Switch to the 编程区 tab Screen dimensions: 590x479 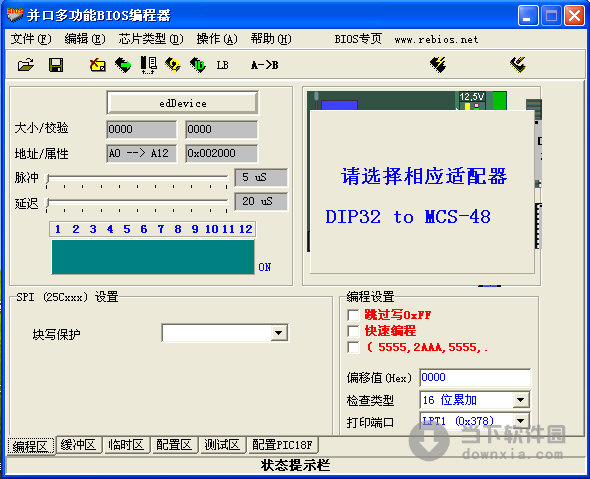(30, 446)
